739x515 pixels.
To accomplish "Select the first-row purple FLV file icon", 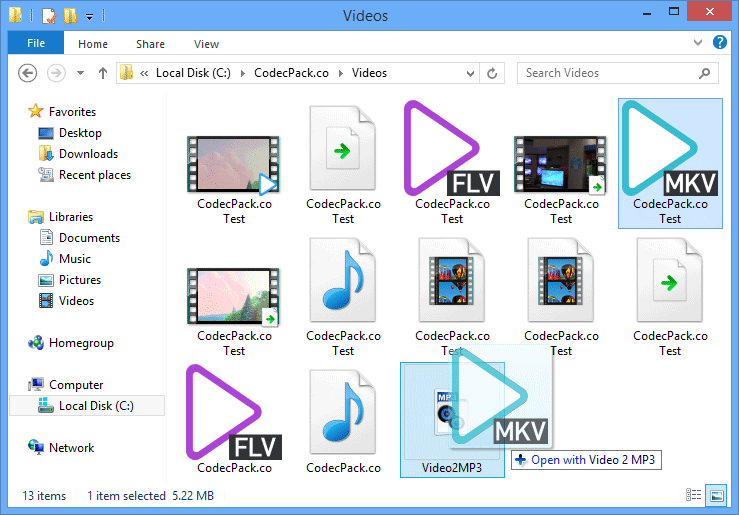I will (x=452, y=148).
